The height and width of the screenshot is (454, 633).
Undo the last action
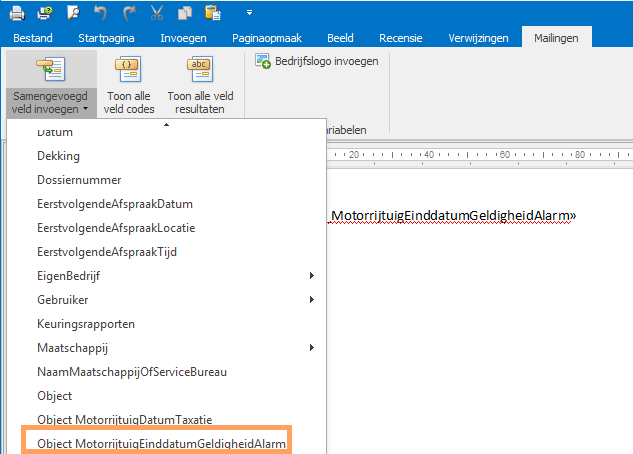tap(101, 13)
